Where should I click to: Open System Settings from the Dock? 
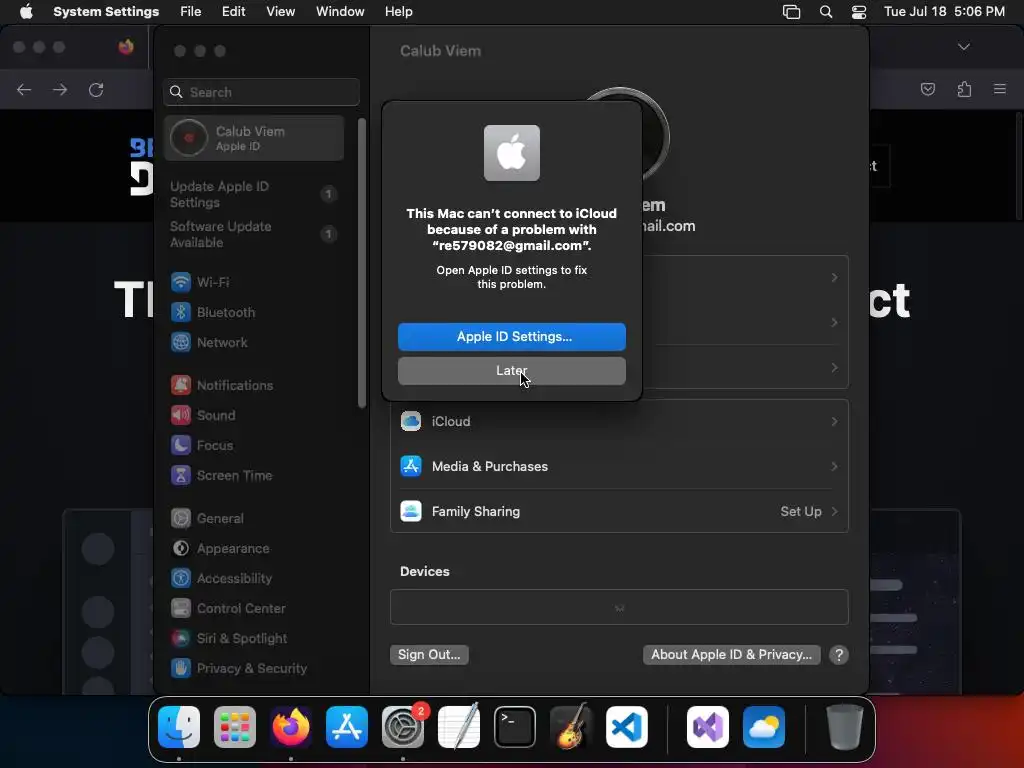403,727
